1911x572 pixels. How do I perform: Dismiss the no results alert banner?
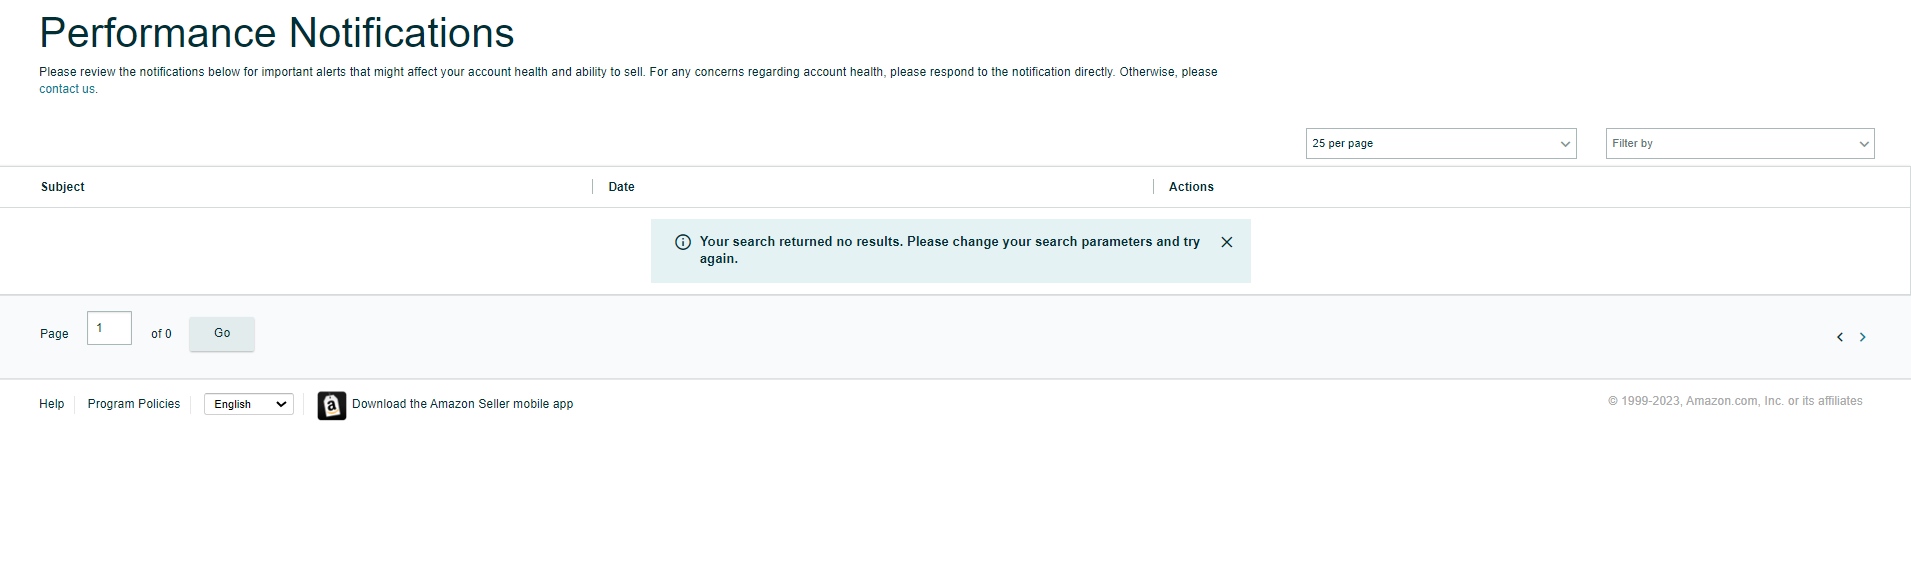click(1226, 242)
